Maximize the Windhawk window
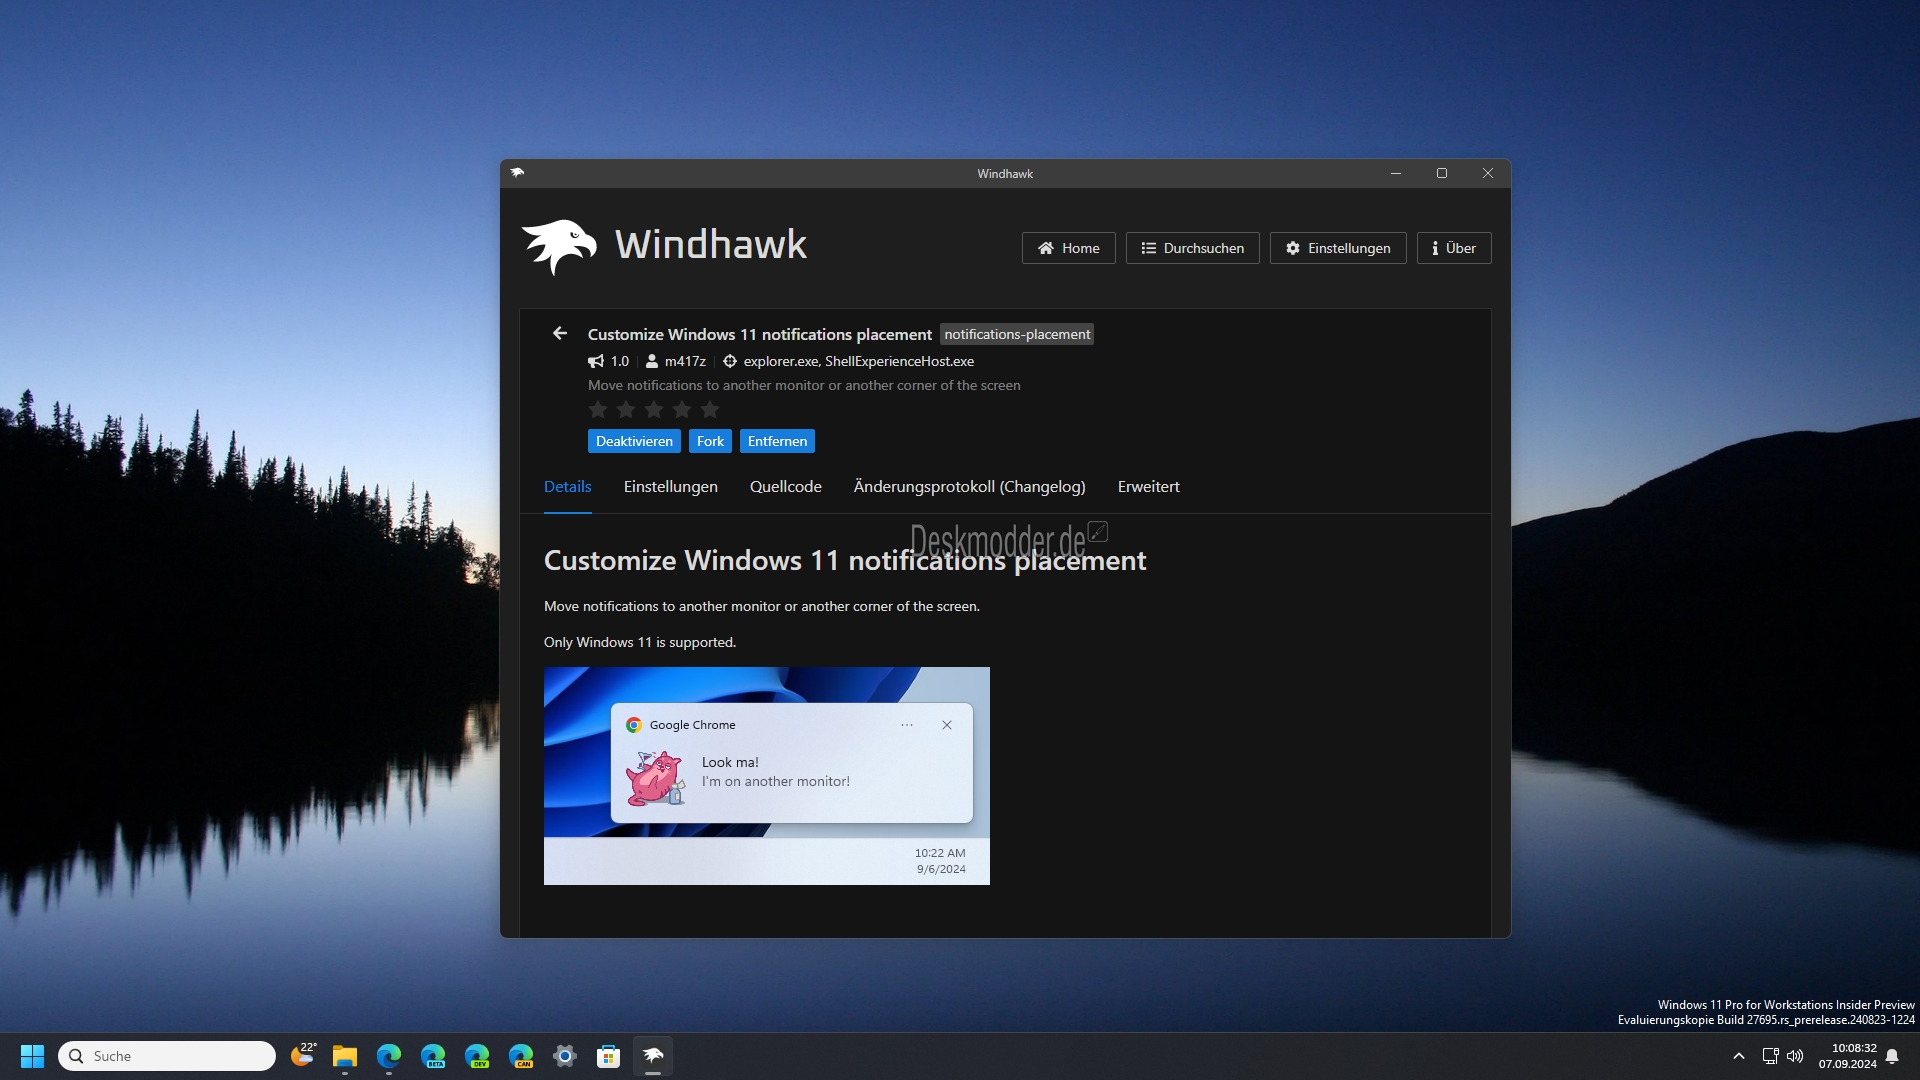 [1442, 173]
